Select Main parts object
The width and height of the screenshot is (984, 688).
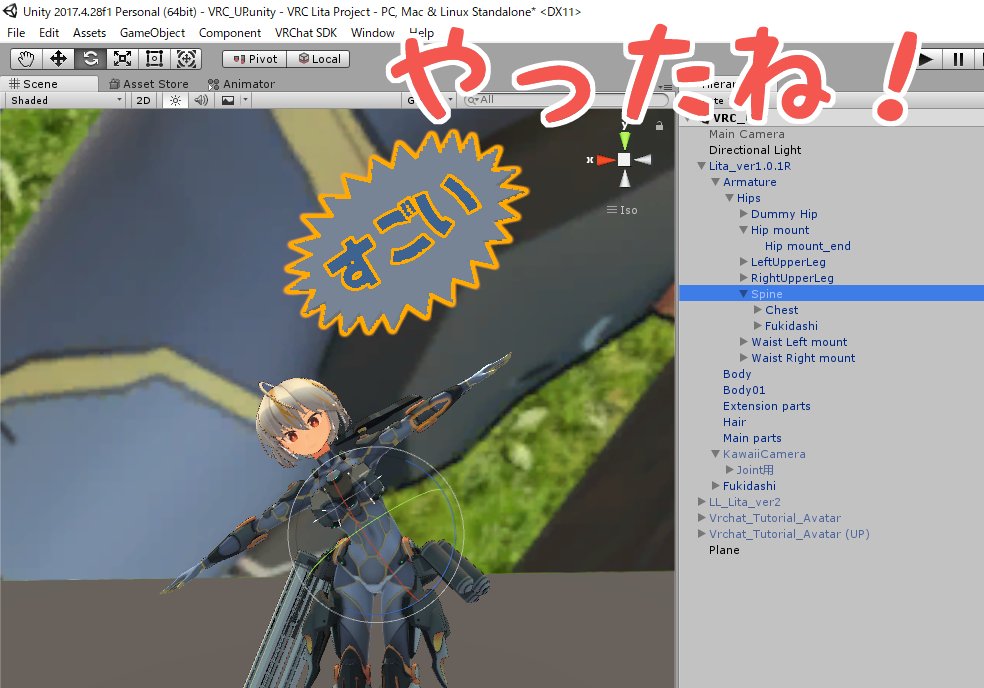pos(752,438)
